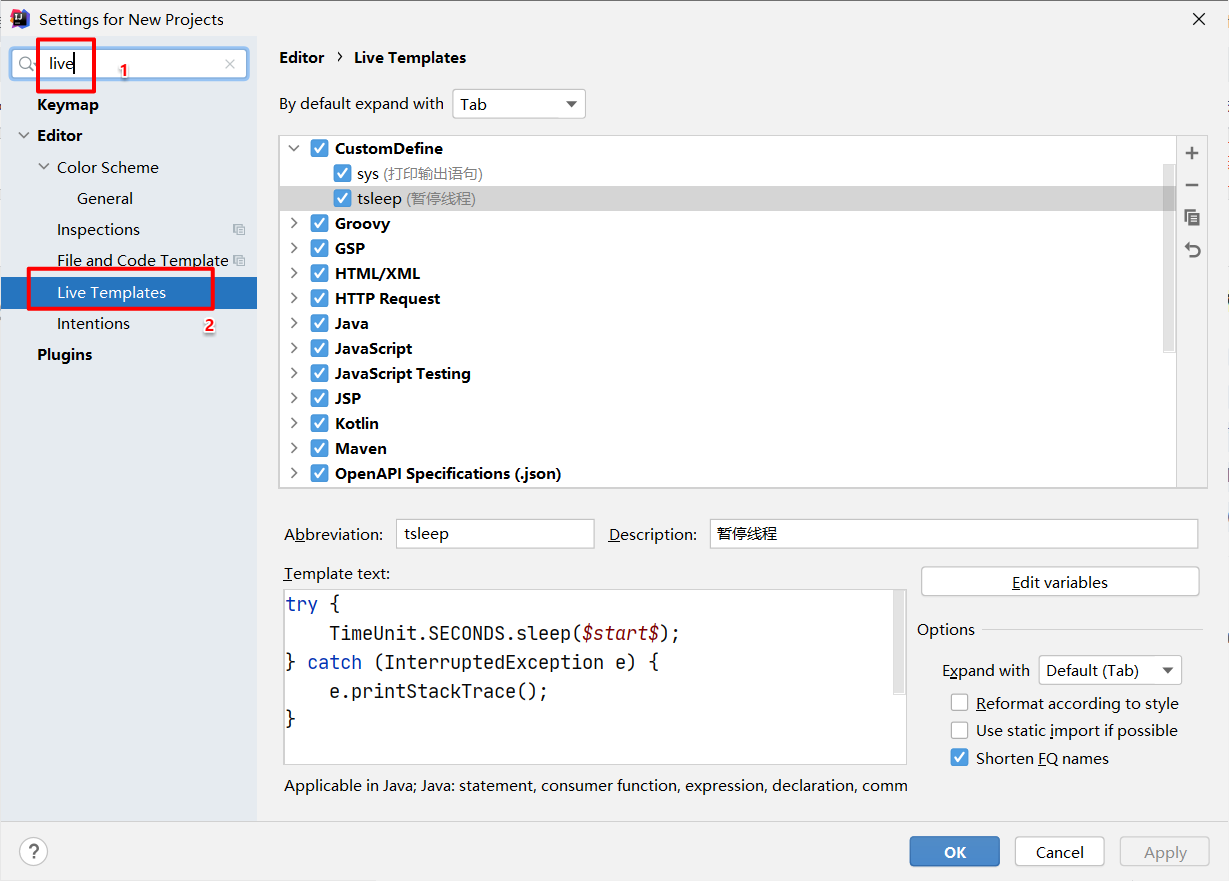Screen dimensions: 1229x881
Task: Disable the tsleep template checkbox
Action: [x=343, y=198]
